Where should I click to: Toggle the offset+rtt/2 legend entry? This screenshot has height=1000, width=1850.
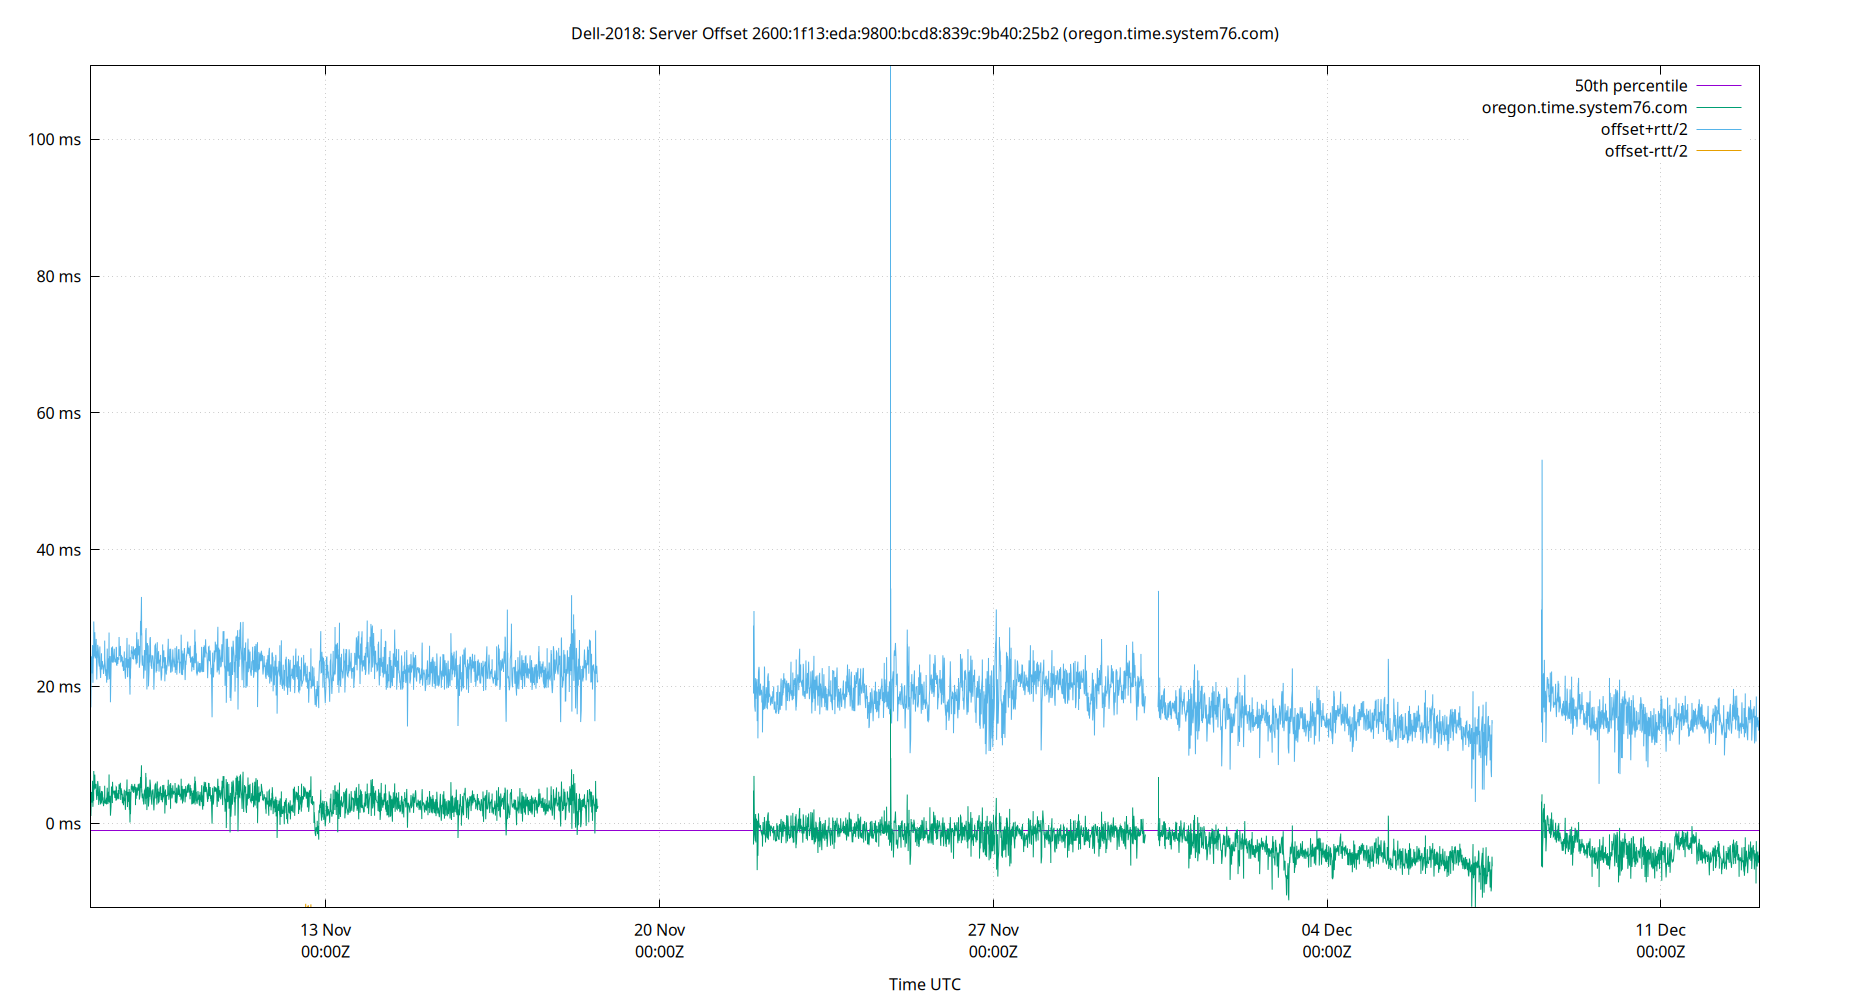(1644, 128)
